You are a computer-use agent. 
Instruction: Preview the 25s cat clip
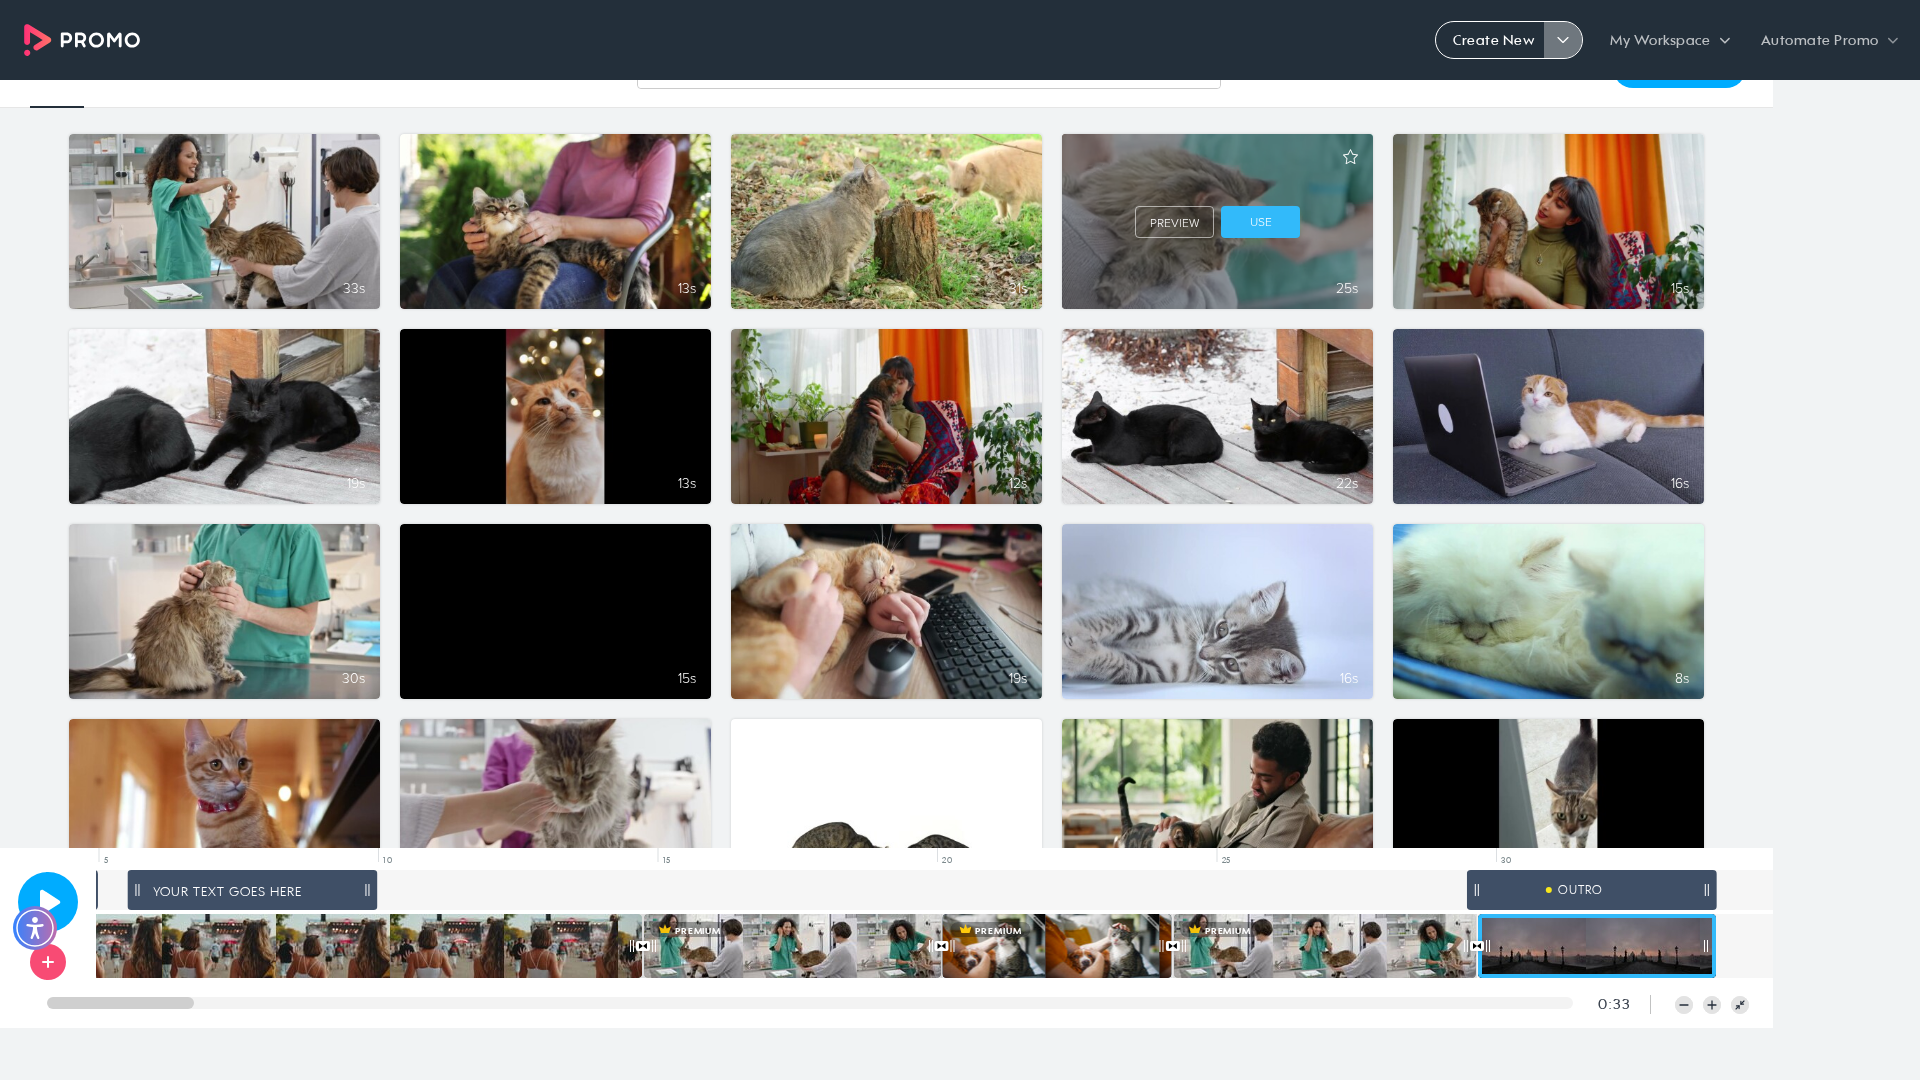1174,222
